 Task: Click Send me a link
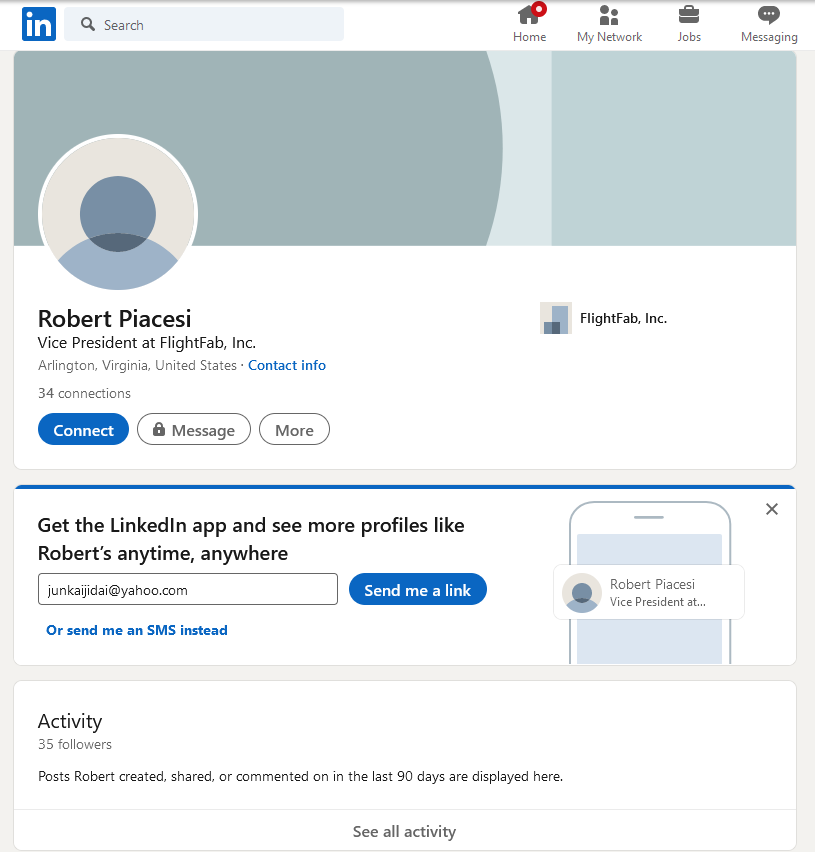(x=418, y=589)
